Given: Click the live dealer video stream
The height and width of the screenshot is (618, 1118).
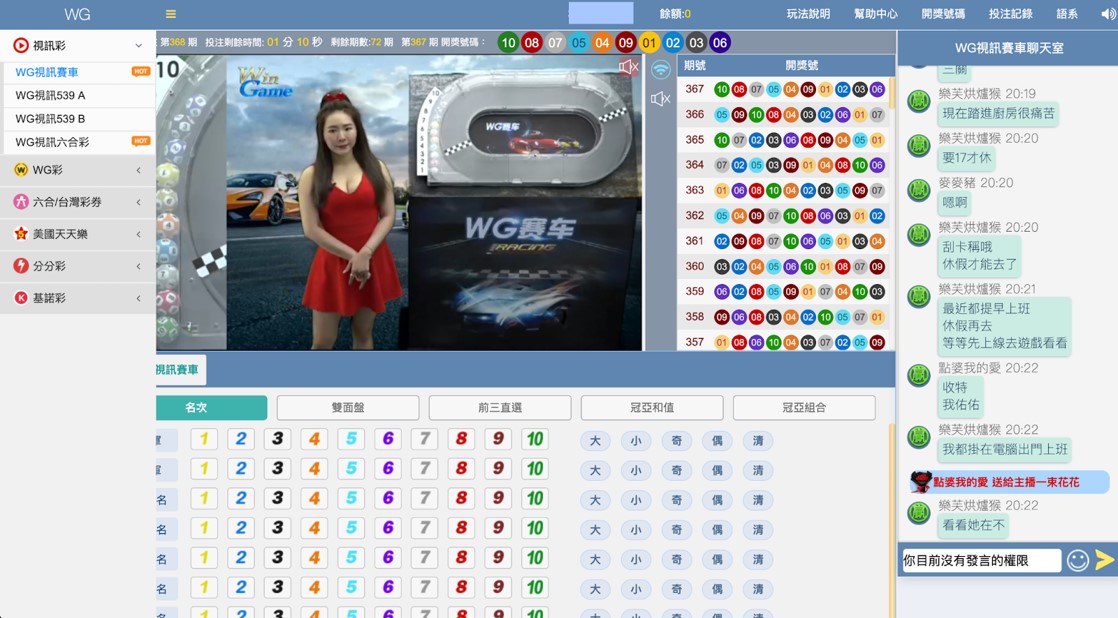Looking at the screenshot, I should click(399, 204).
